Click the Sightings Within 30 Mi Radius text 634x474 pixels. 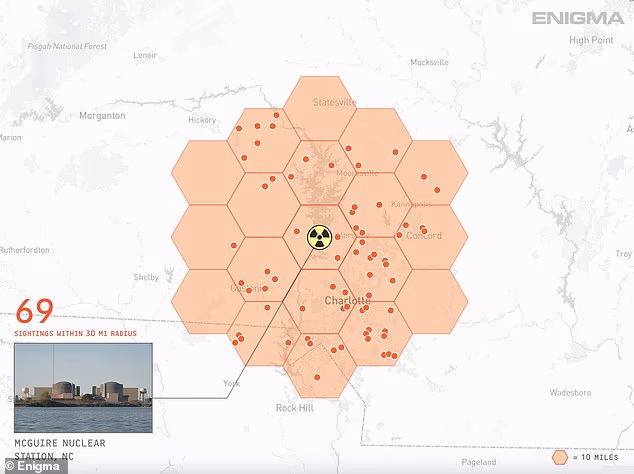(76, 332)
